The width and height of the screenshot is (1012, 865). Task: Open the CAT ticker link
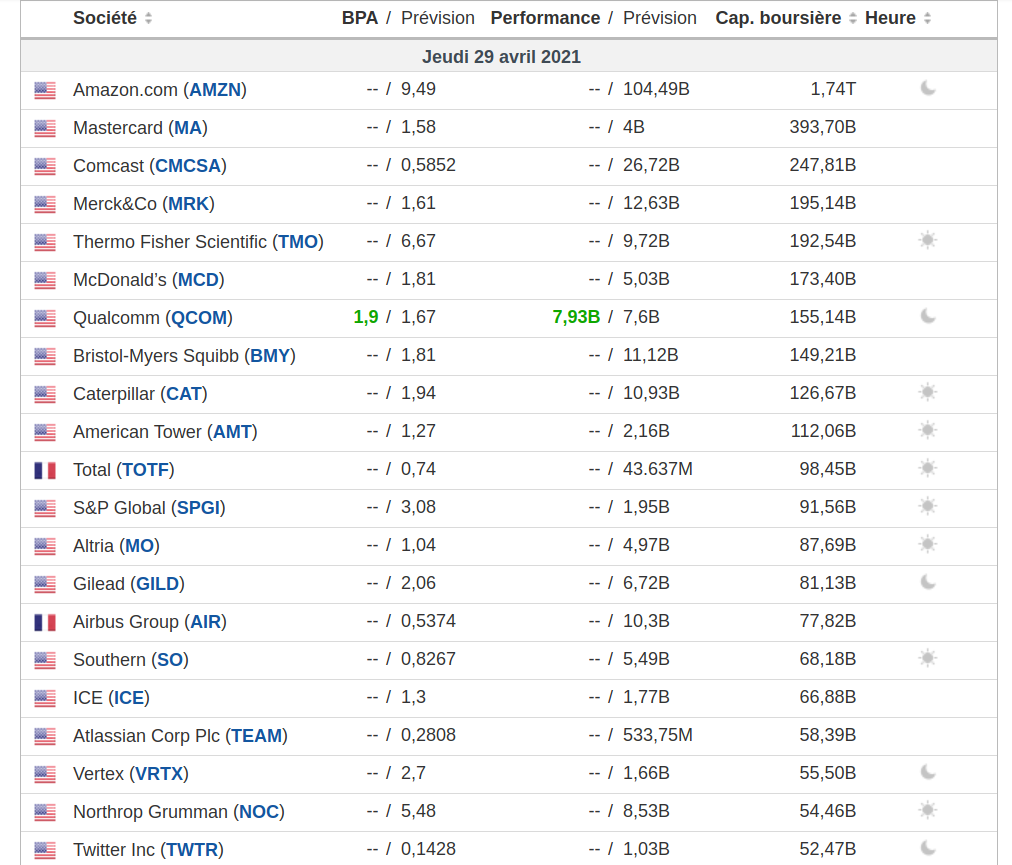coord(184,394)
